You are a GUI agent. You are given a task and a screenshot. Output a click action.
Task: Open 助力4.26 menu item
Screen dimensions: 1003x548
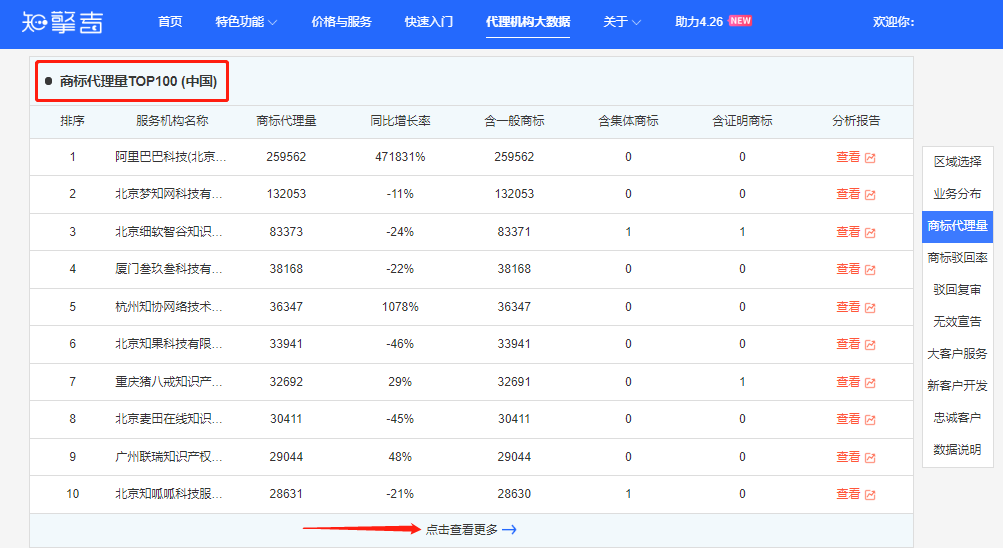pos(699,22)
